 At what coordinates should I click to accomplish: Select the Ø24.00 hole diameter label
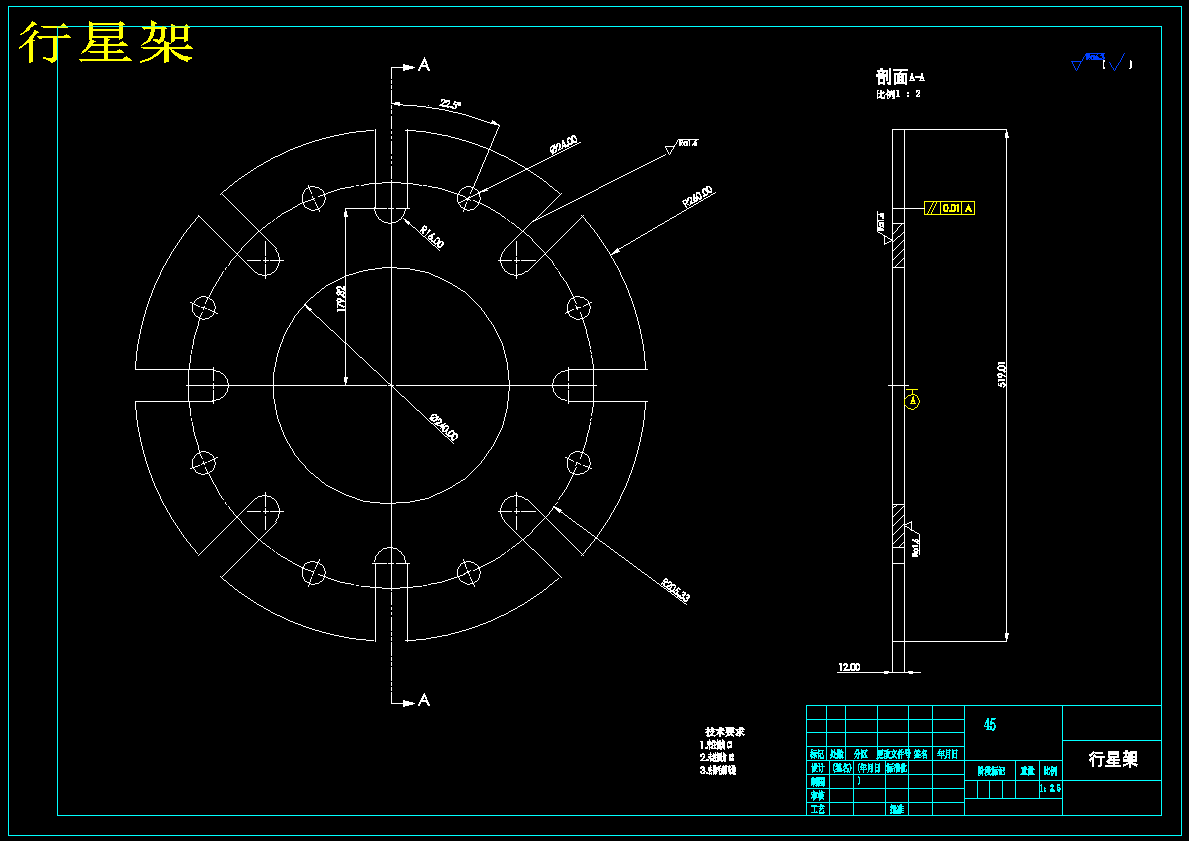[563, 144]
